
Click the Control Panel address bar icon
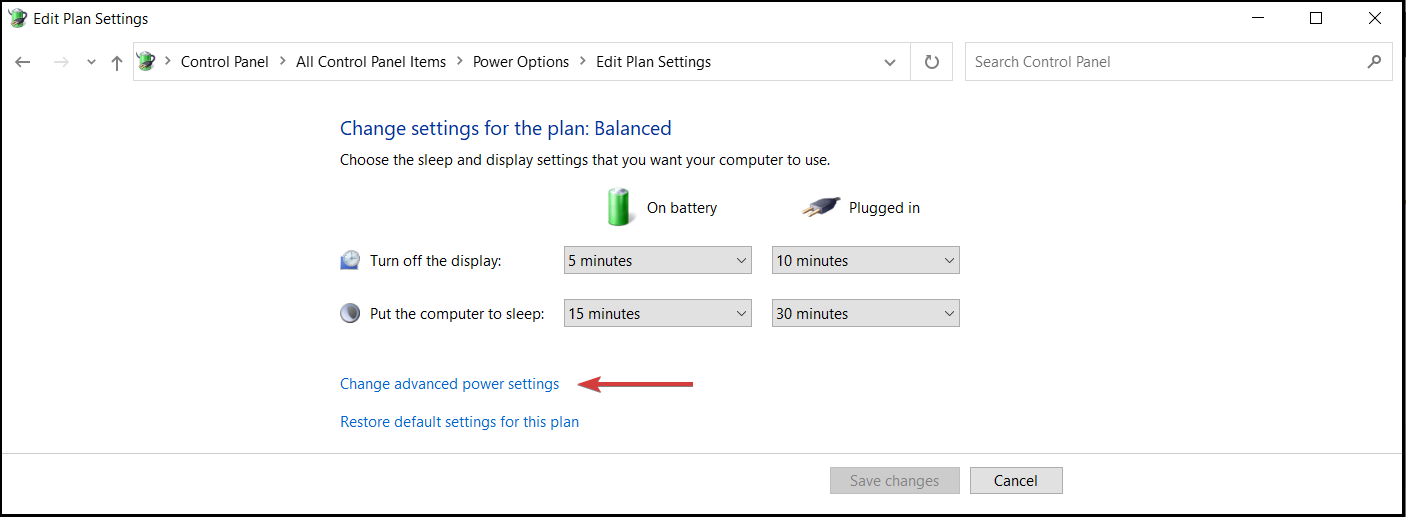click(x=147, y=61)
